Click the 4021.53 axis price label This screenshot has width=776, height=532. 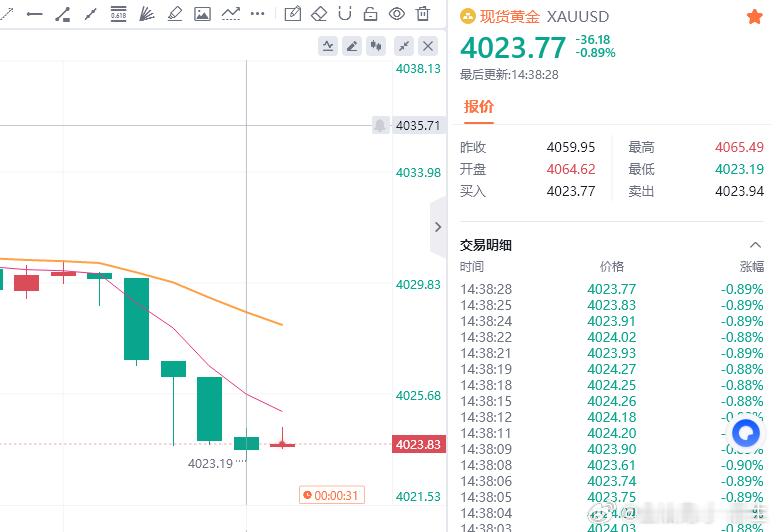click(x=418, y=496)
